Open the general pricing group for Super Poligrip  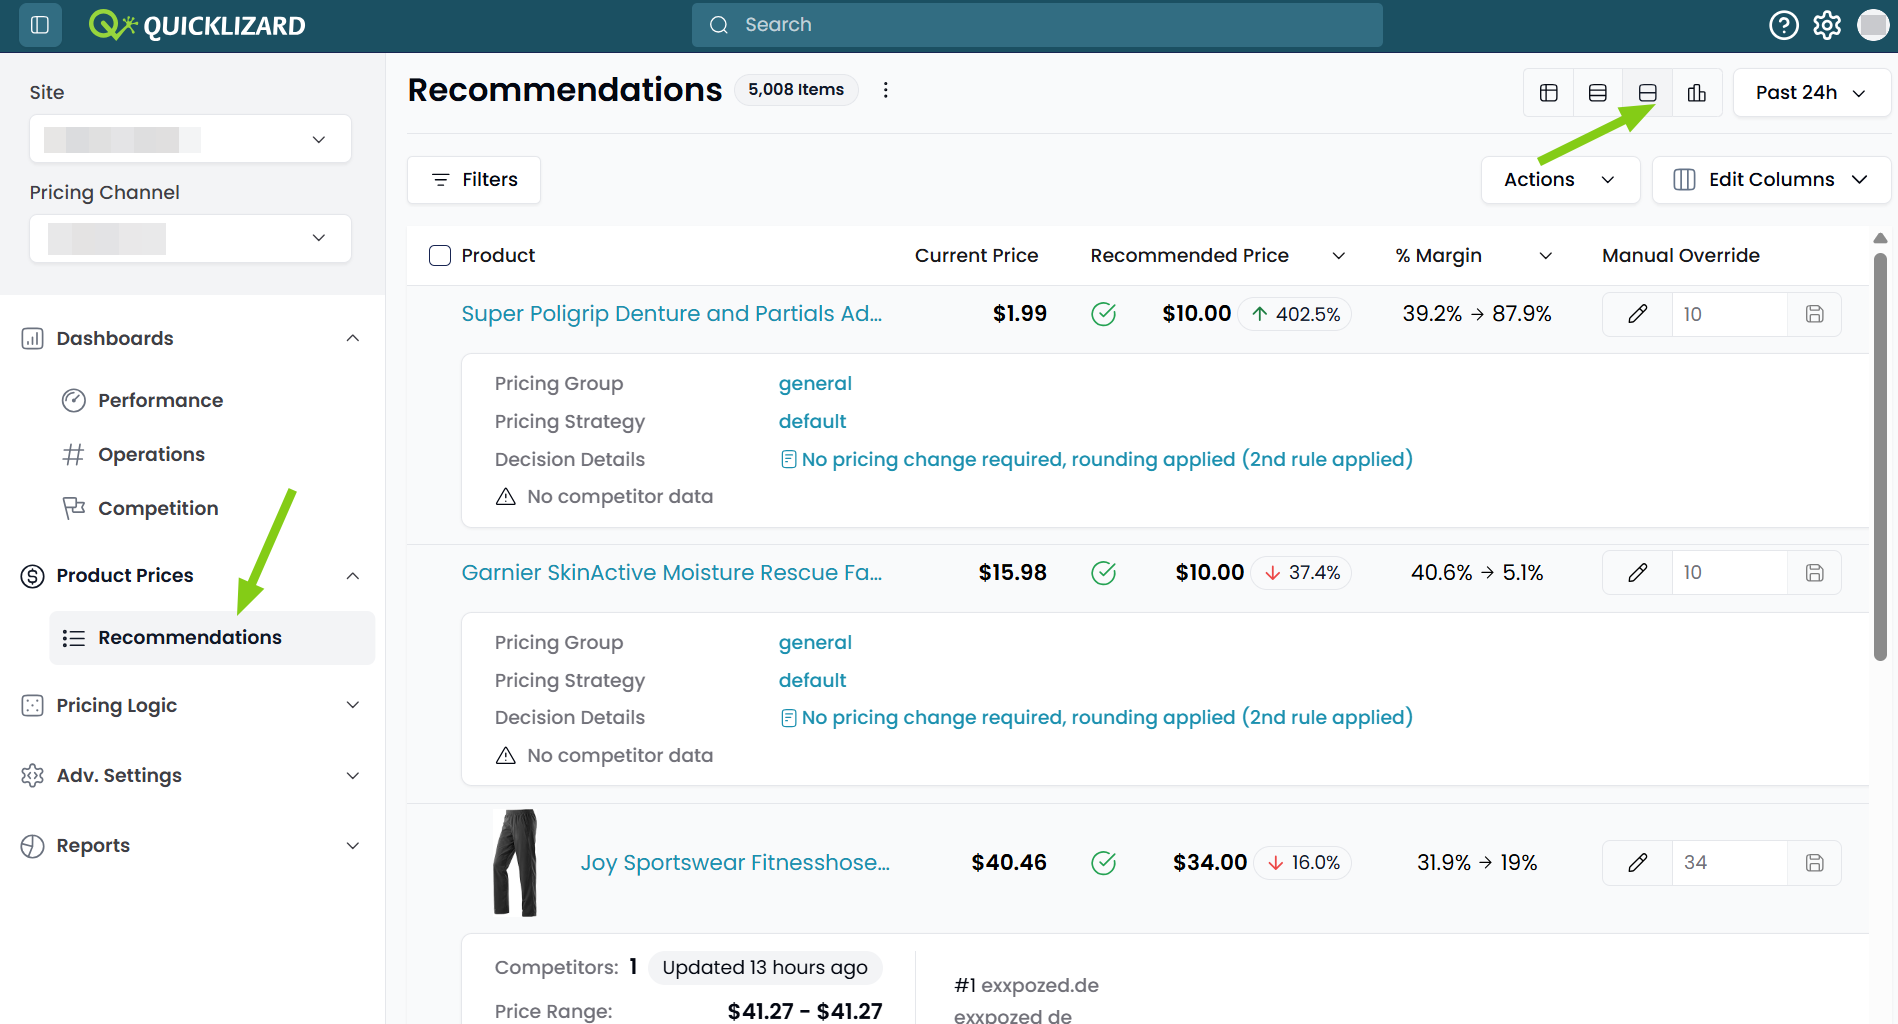[x=815, y=384]
